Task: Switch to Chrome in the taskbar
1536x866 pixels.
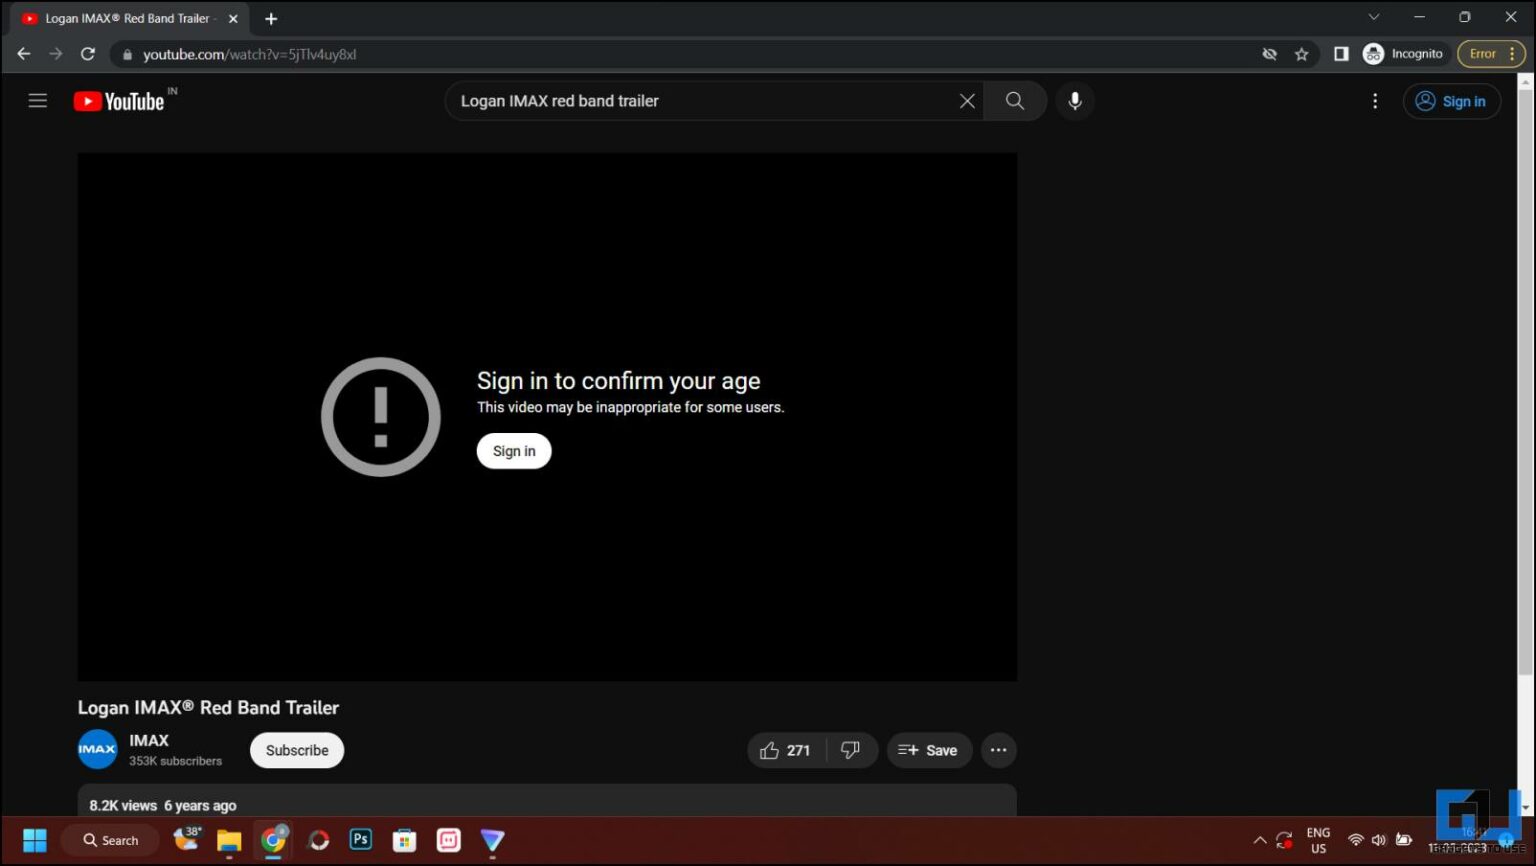Action: point(273,840)
